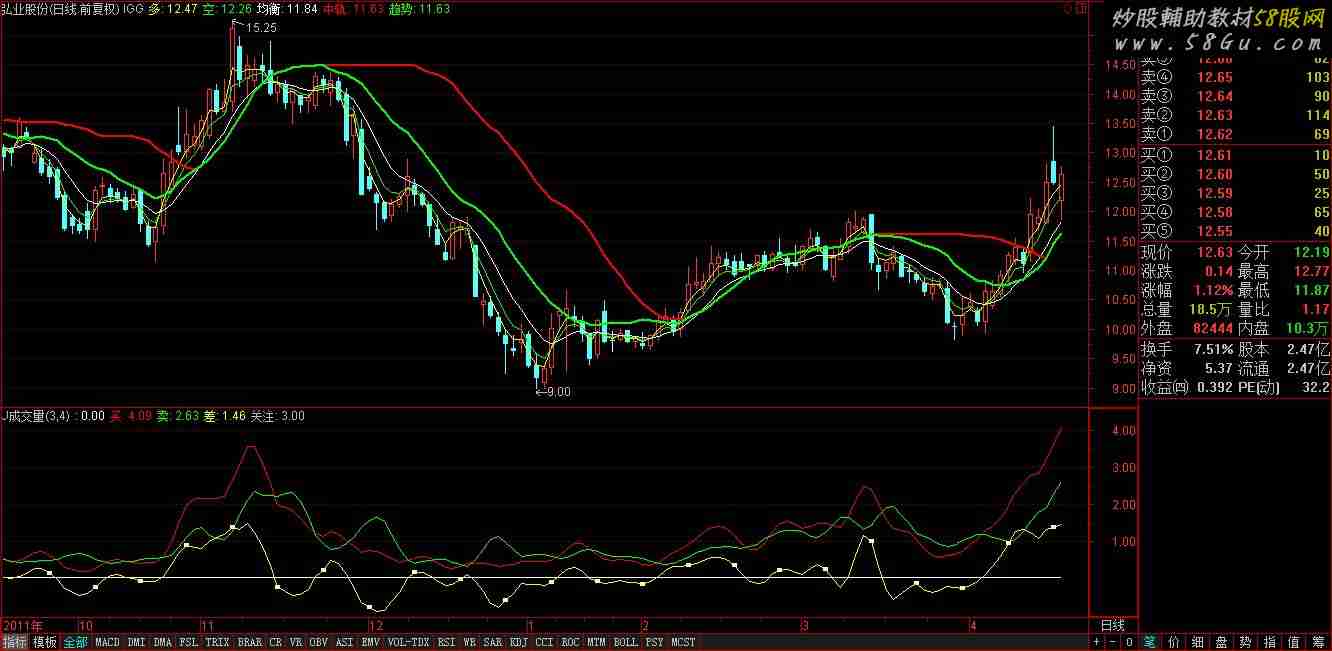
Task: Choose the BRAR indicator
Action: [x=250, y=642]
